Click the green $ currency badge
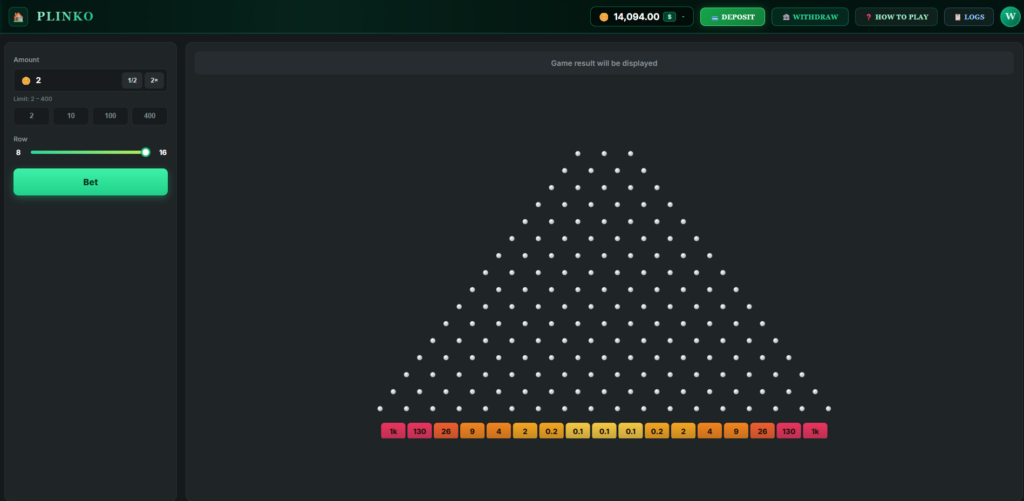The width and height of the screenshot is (1024, 501). click(669, 17)
